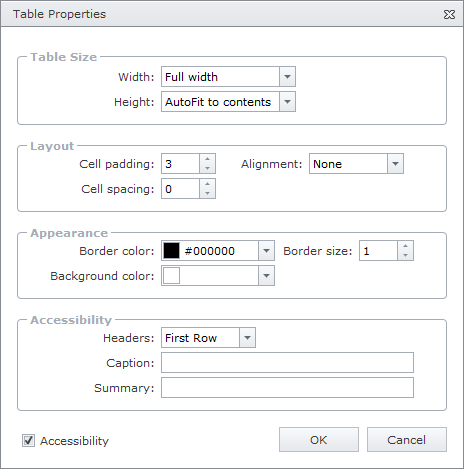
Task: Decrease cell padding with down arrow
Action: pos(207,168)
